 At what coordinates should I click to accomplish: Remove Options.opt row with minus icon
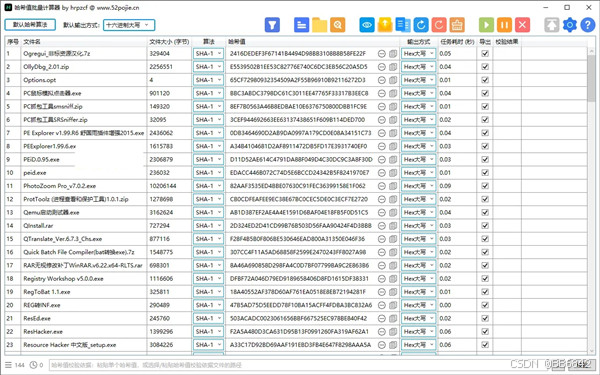tap(382, 80)
